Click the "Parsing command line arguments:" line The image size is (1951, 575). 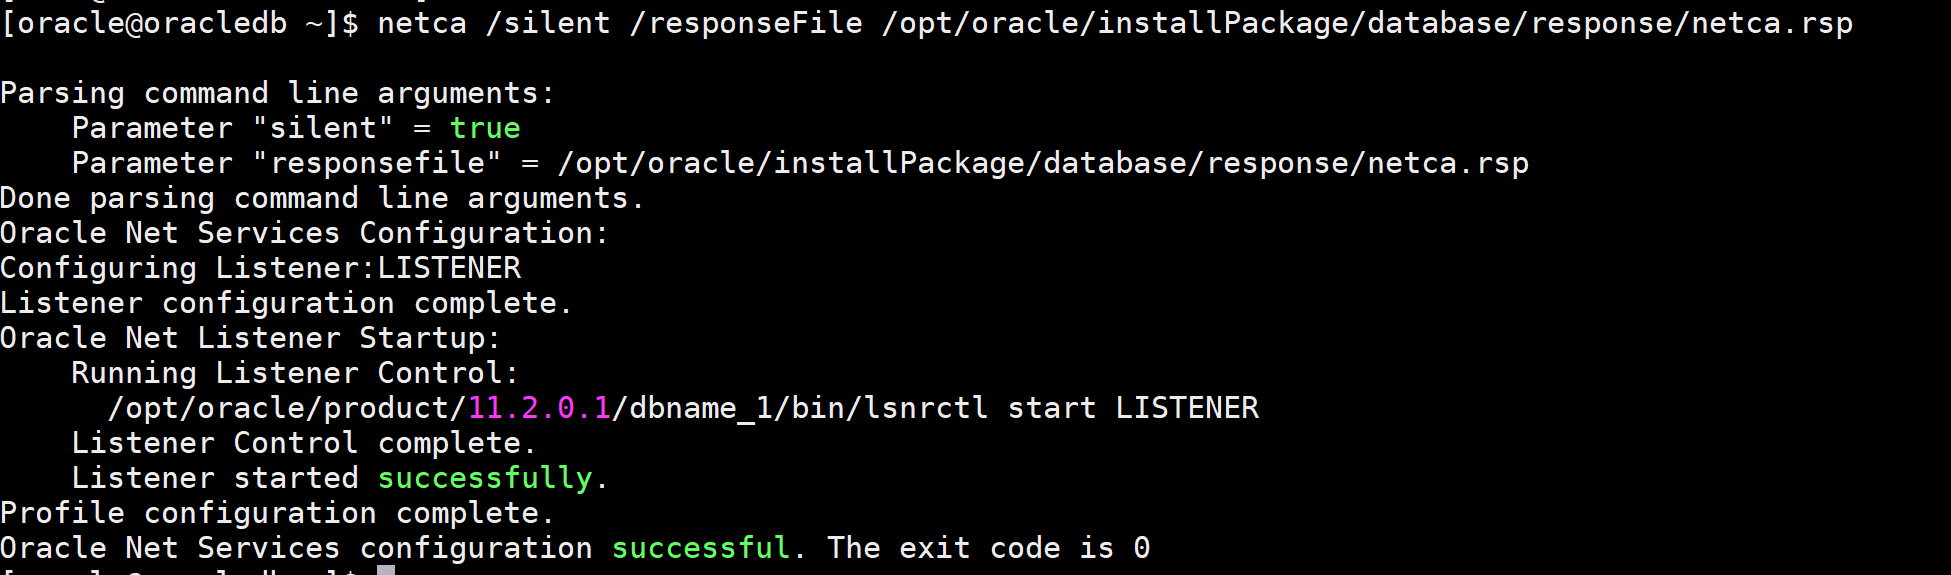(x=277, y=93)
